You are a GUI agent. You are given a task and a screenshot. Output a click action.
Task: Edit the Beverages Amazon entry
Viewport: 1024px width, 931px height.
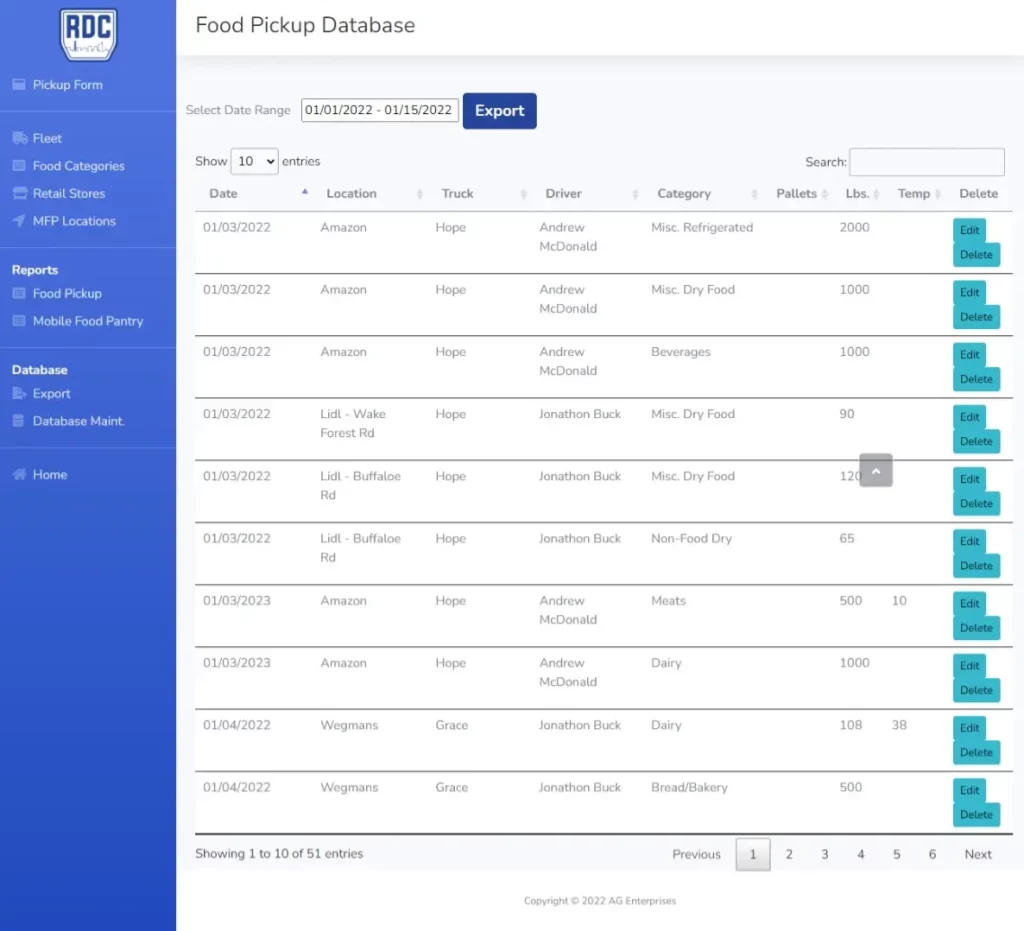point(969,355)
